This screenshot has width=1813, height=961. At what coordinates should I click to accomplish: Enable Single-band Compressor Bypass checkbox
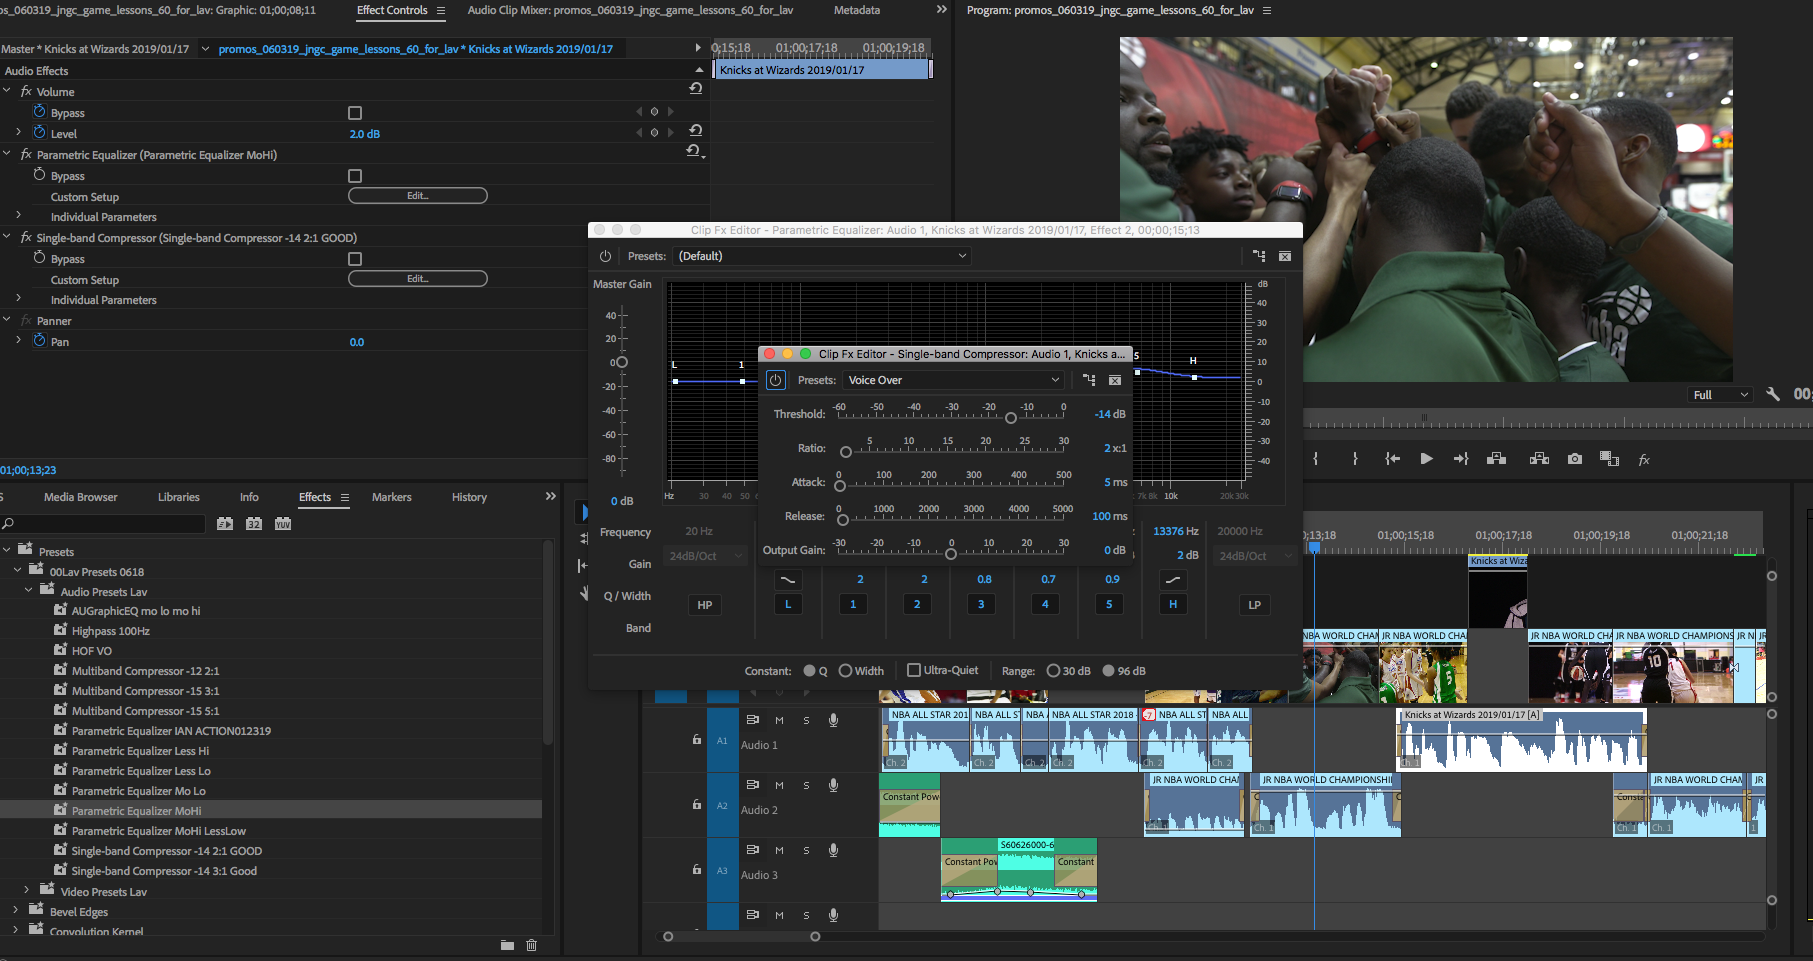[x=355, y=259]
